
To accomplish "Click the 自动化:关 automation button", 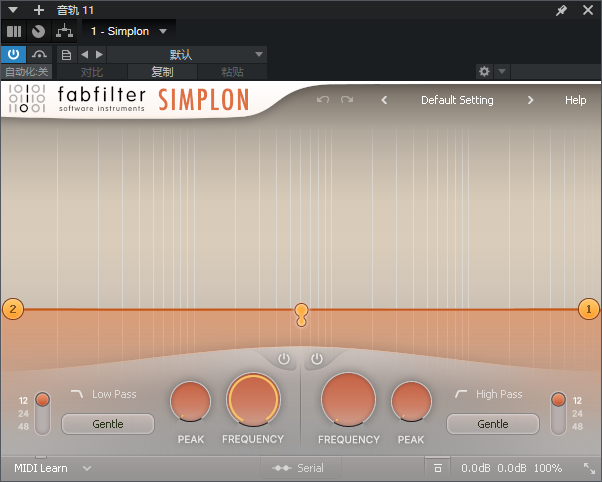I will tap(26, 72).
